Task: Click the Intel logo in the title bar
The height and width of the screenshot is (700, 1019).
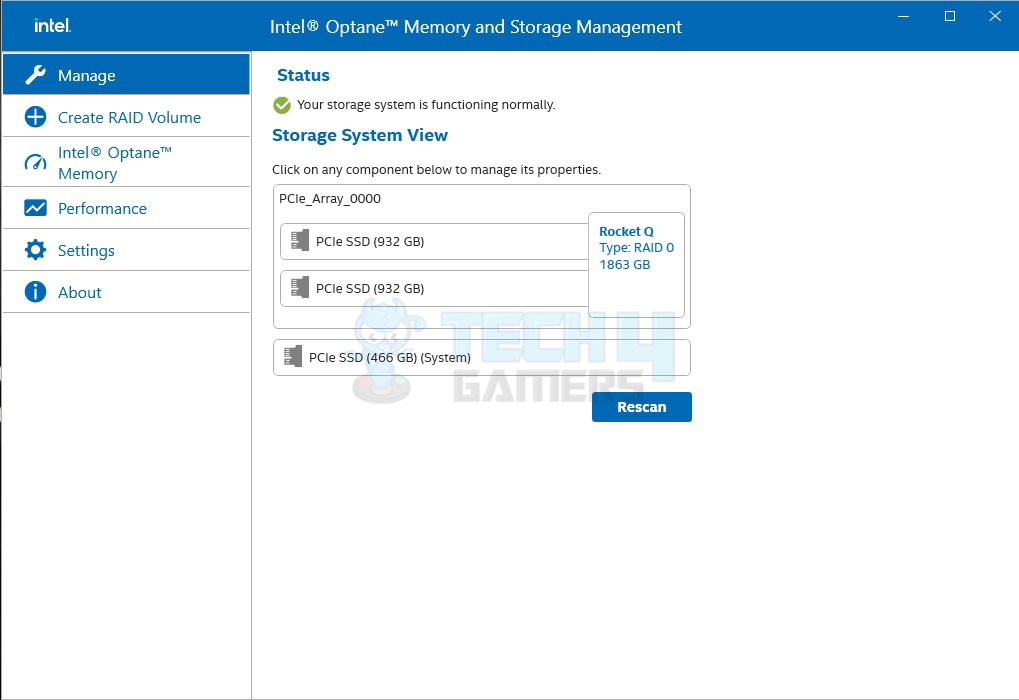Action: coord(53,25)
